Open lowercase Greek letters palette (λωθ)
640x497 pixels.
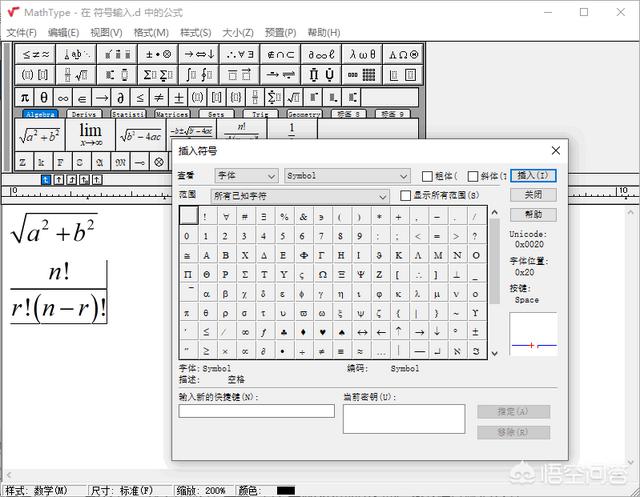pos(362,54)
